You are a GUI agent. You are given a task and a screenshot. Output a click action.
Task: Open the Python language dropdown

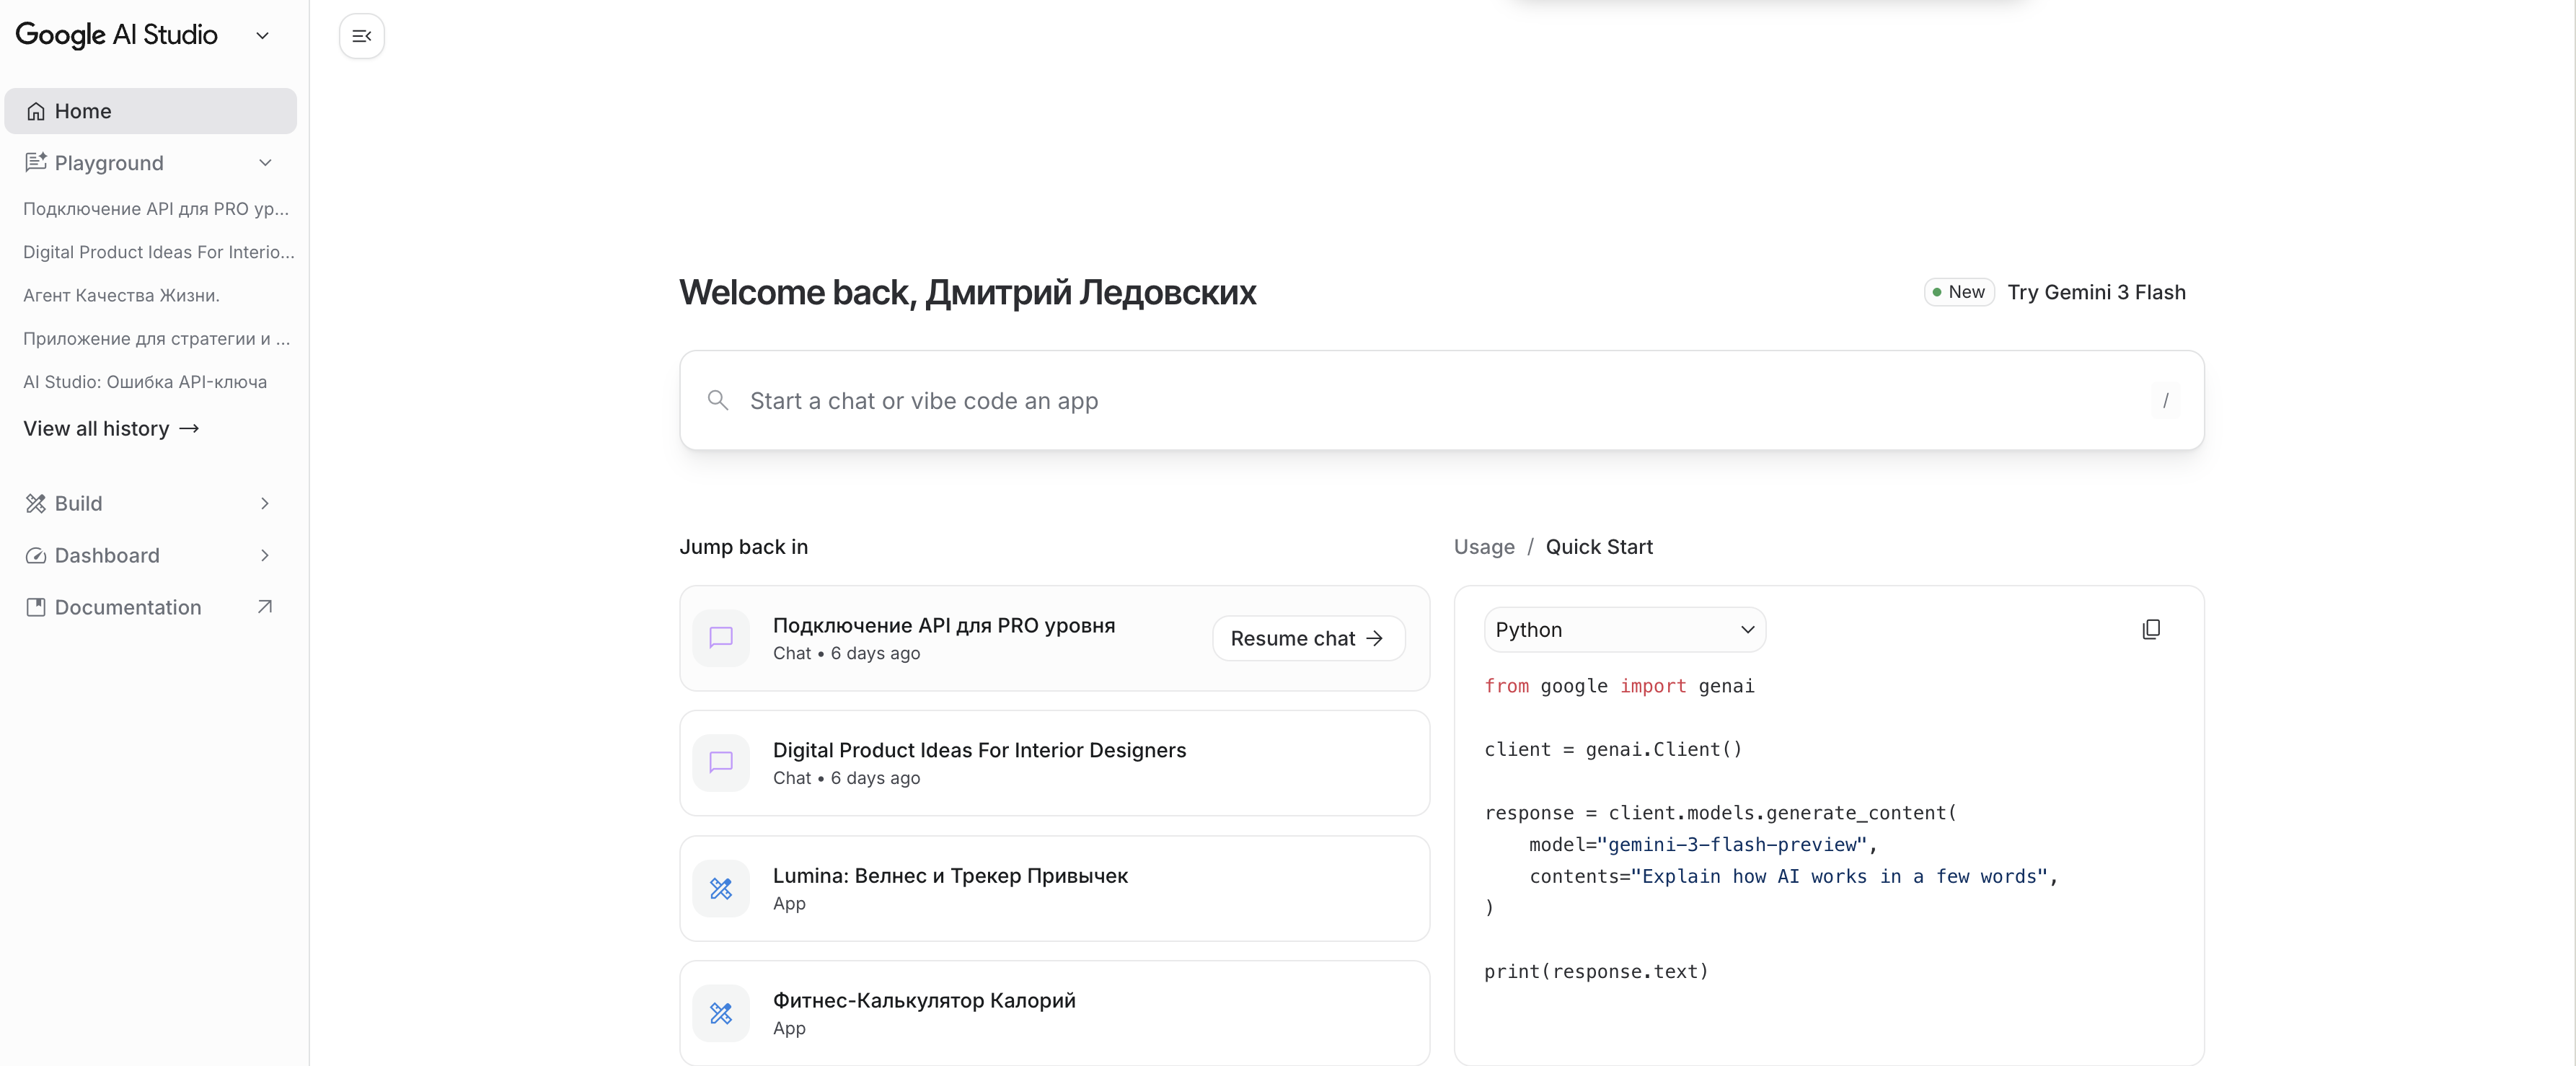[1624, 629]
